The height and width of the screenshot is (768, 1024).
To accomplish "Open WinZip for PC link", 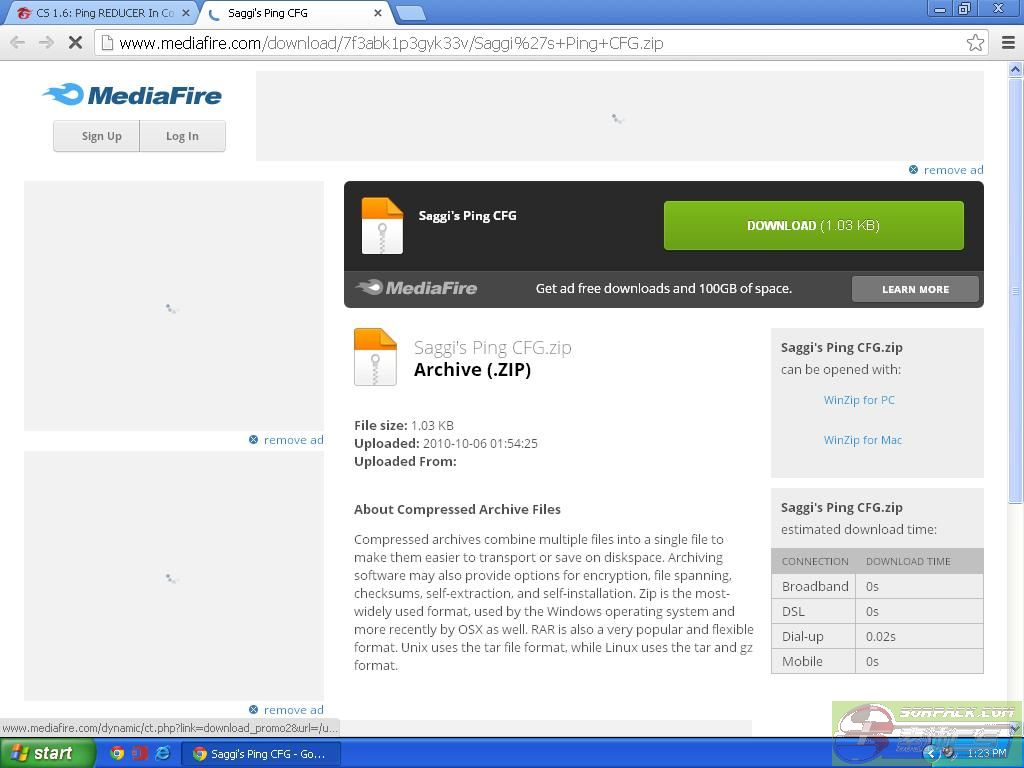I will click(x=859, y=400).
